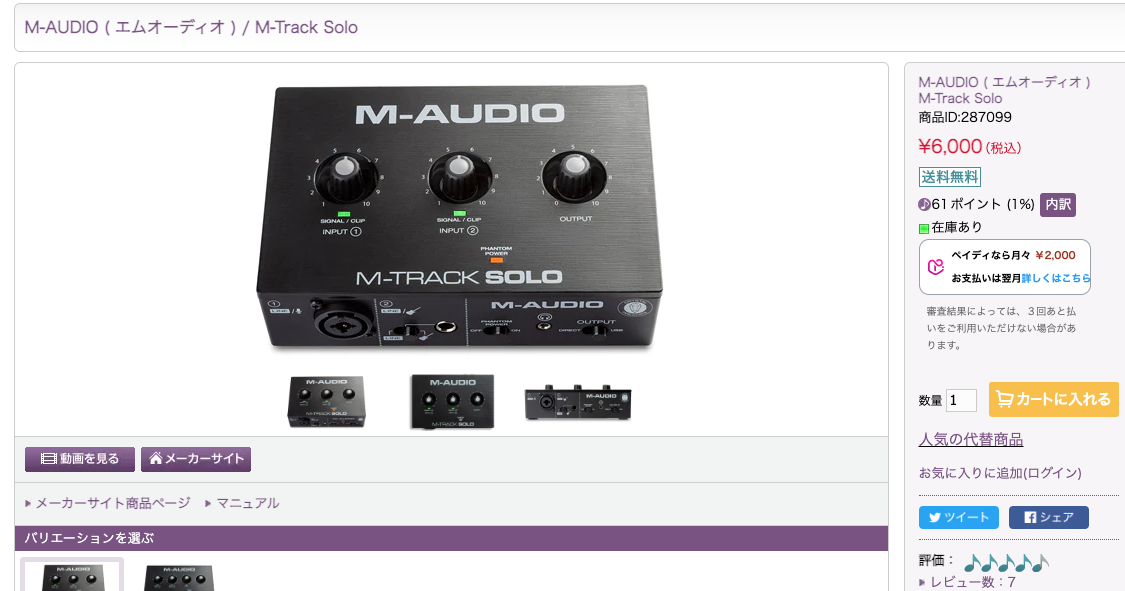Click the Paidy logo icon
This screenshot has width=1125, height=591.
(936, 267)
